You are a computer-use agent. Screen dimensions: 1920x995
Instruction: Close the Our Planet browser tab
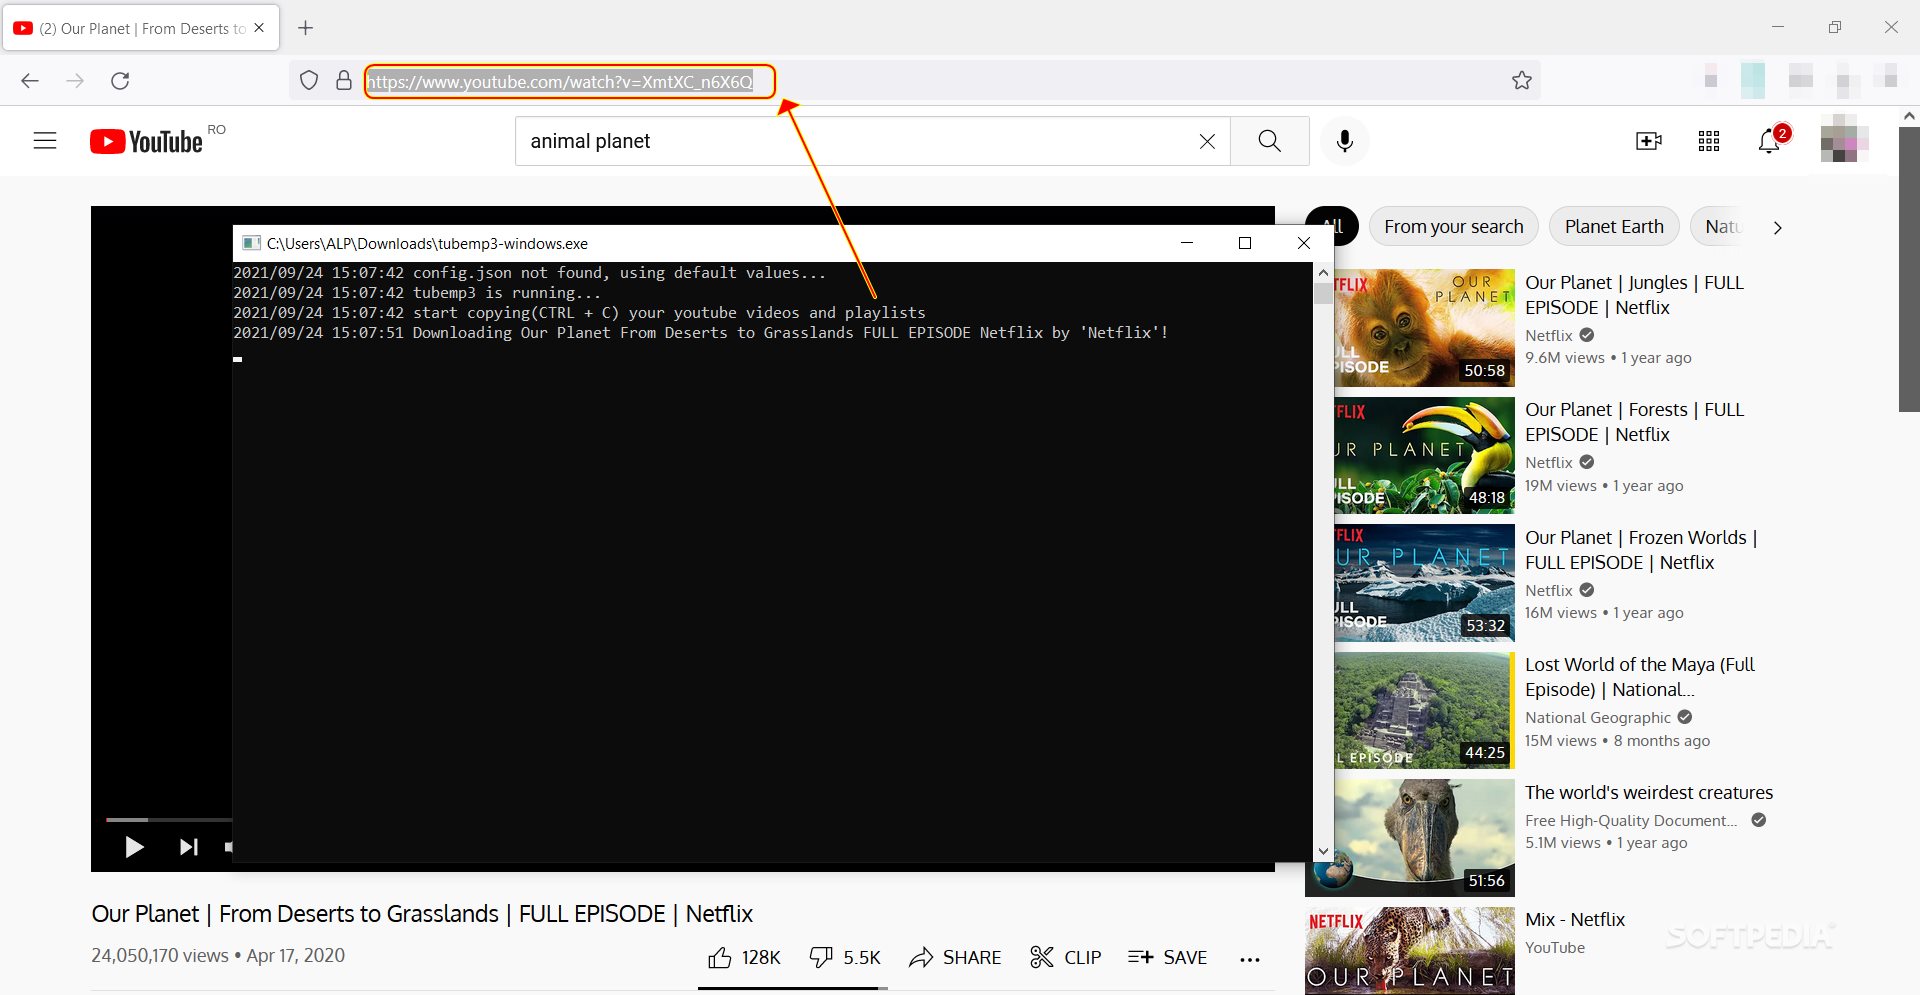[x=259, y=28]
